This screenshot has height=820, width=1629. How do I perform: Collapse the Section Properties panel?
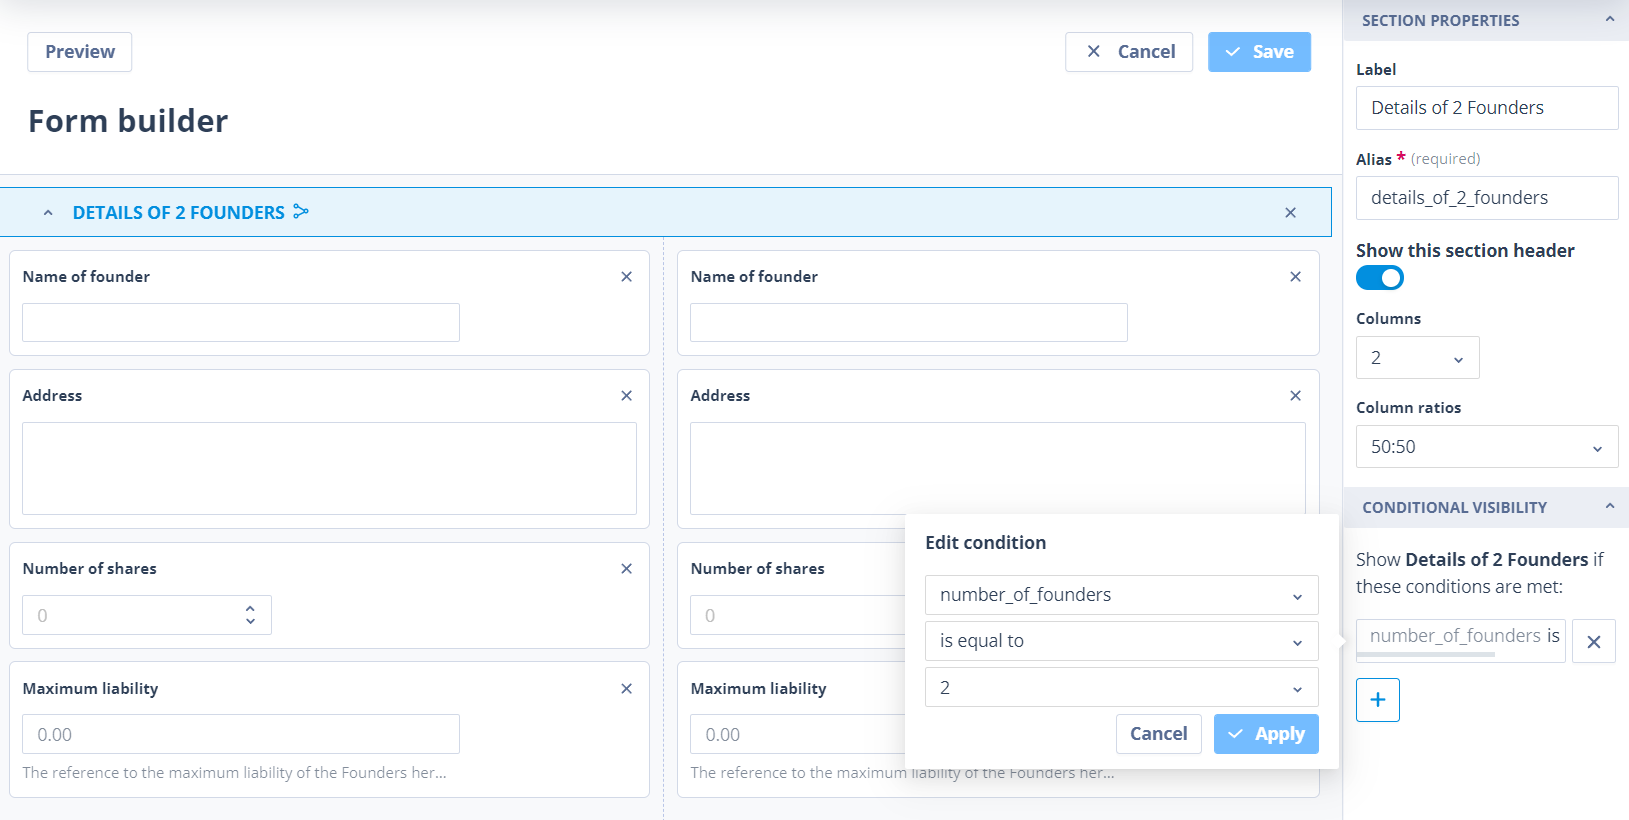click(x=1610, y=20)
